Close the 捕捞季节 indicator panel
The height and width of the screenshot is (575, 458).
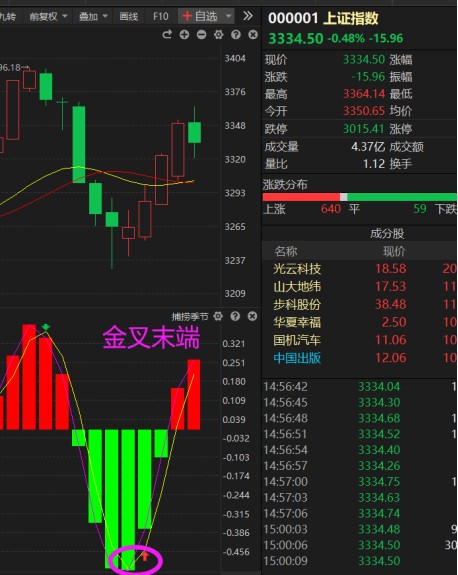(x=252, y=316)
